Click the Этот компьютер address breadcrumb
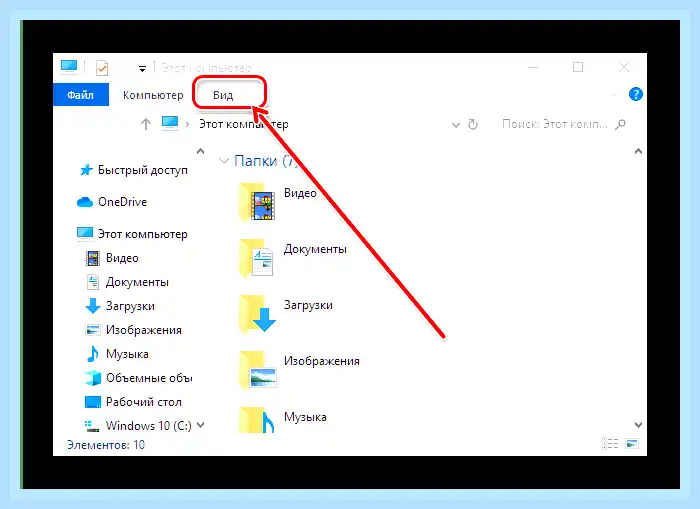The image size is (700, 509). (243, 124)
